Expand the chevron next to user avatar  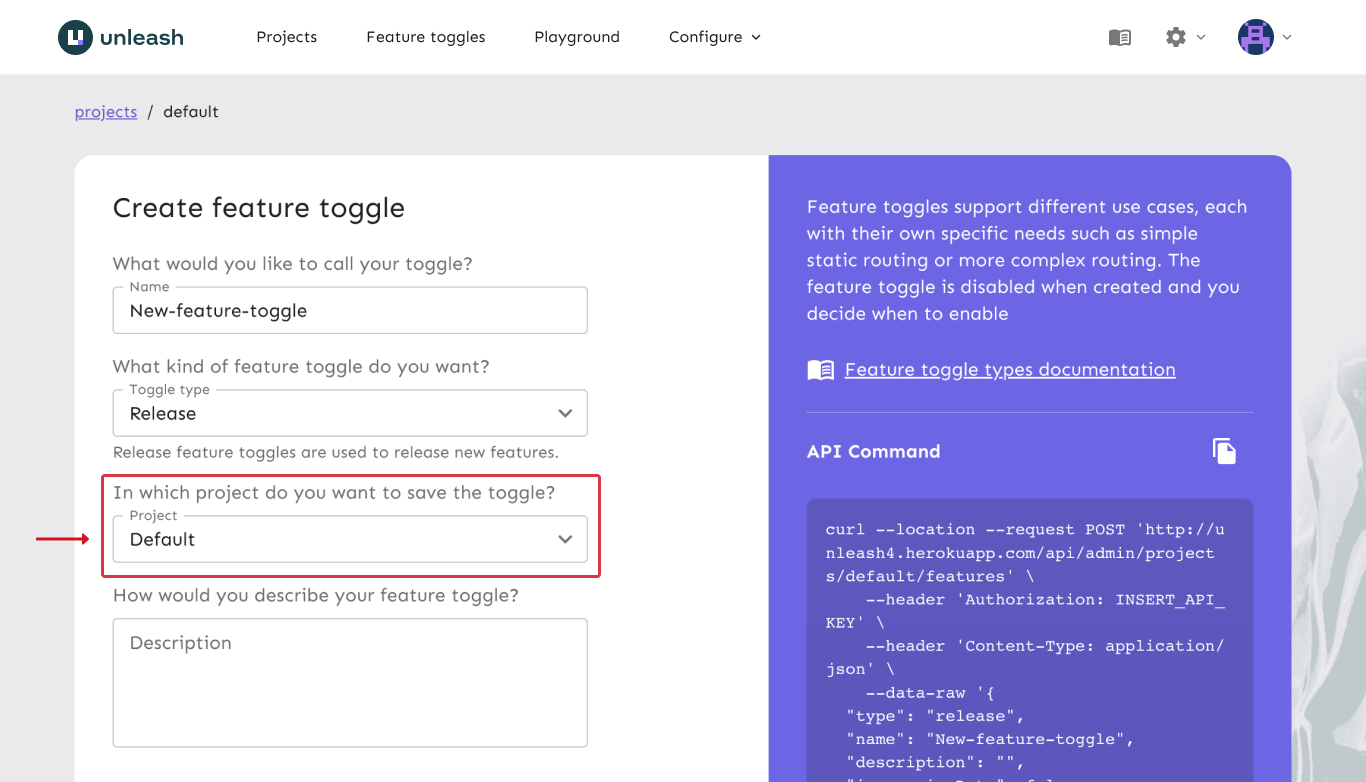pyautogui.click(x=1287, y=37)
